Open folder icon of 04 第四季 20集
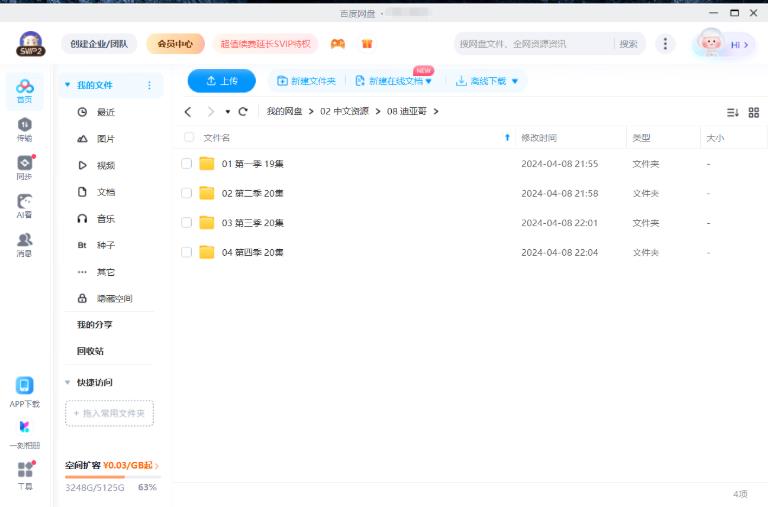 coord(207,252)
